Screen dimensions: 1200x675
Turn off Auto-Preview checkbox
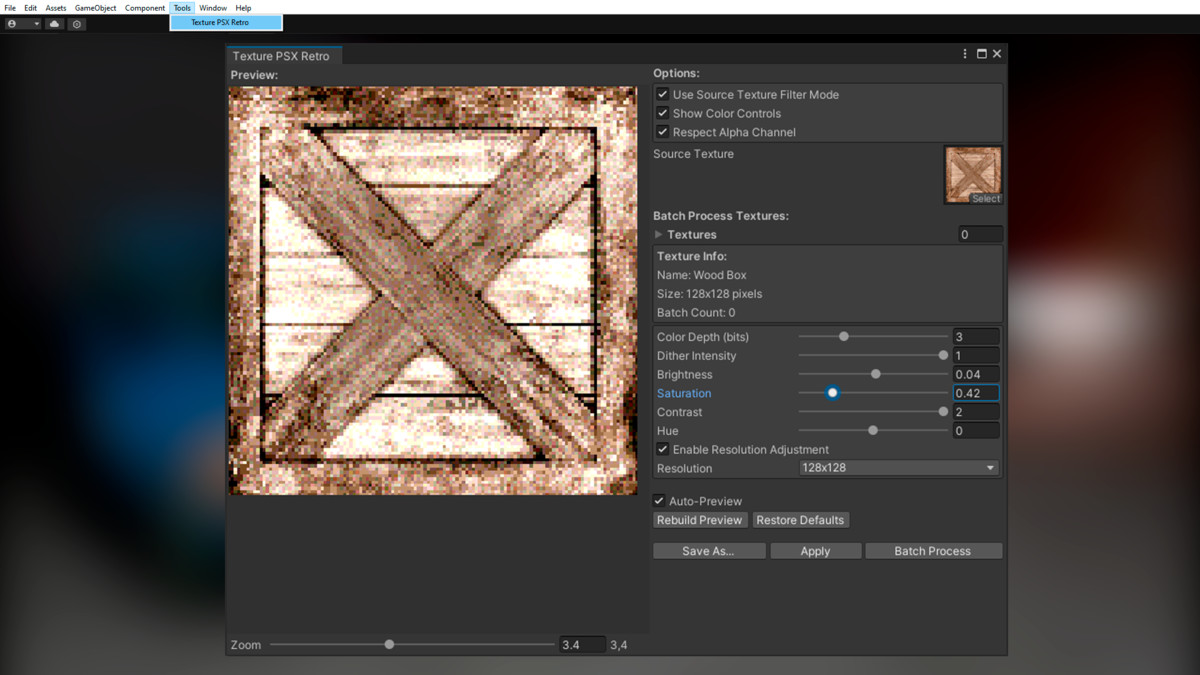tap(659, 501)
